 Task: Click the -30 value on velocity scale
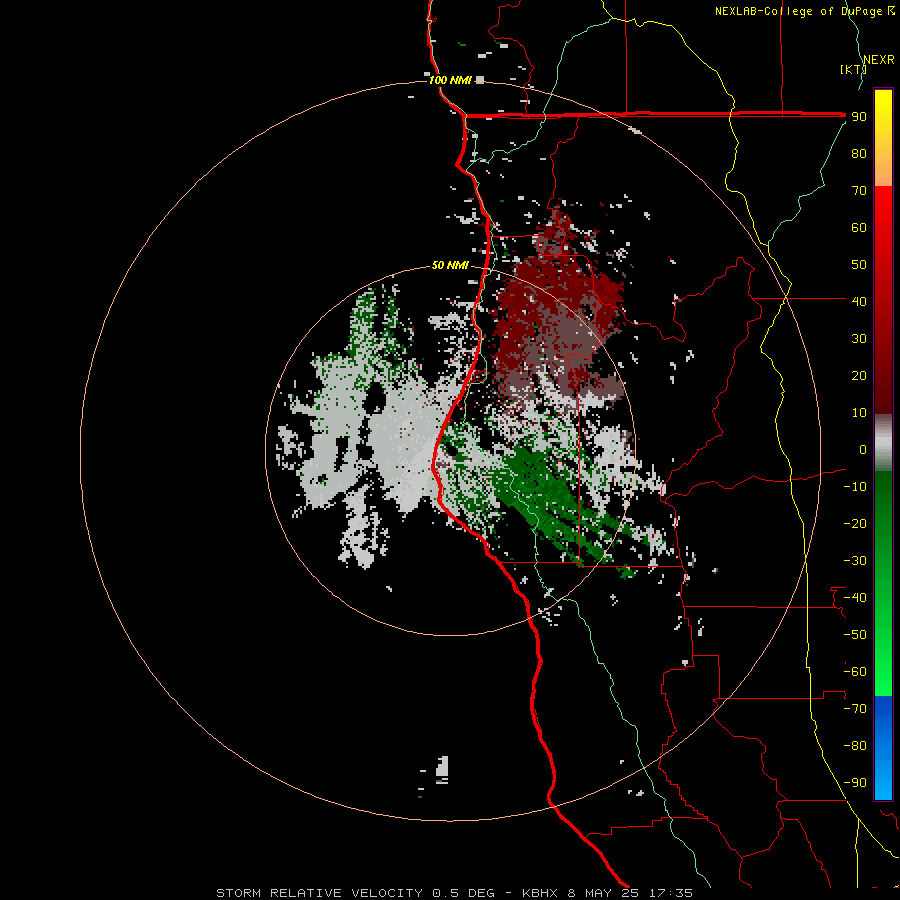click(x=855, y=561)
